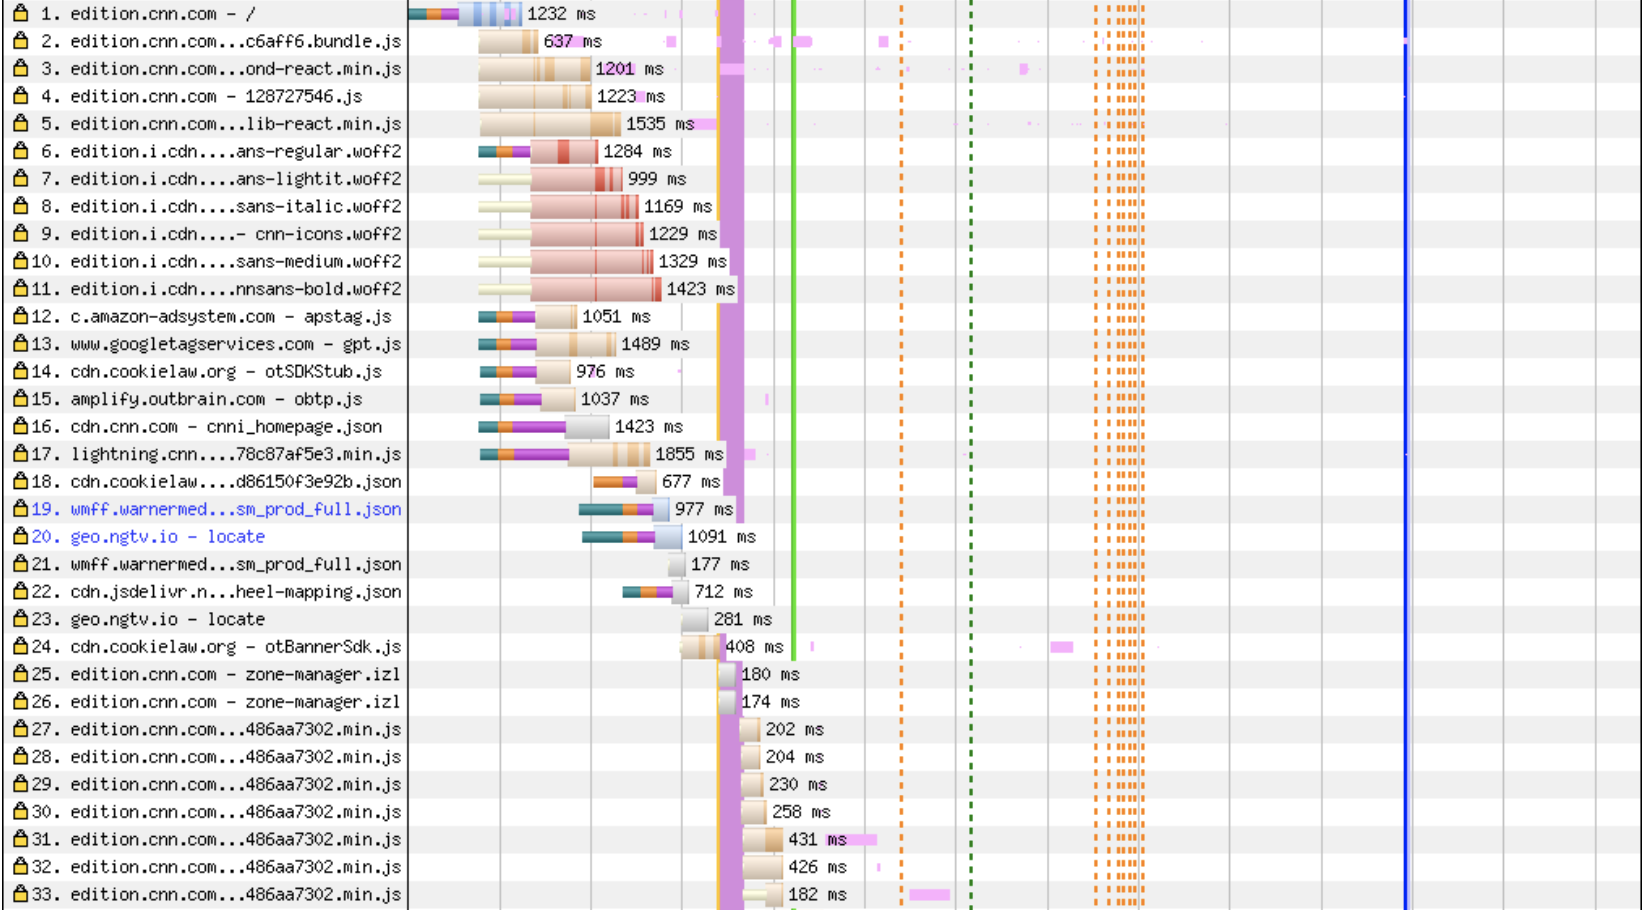Click the lock icon beside ond-react.min.js request
Screen dimensions: 1644x910
tap(20, 68)
